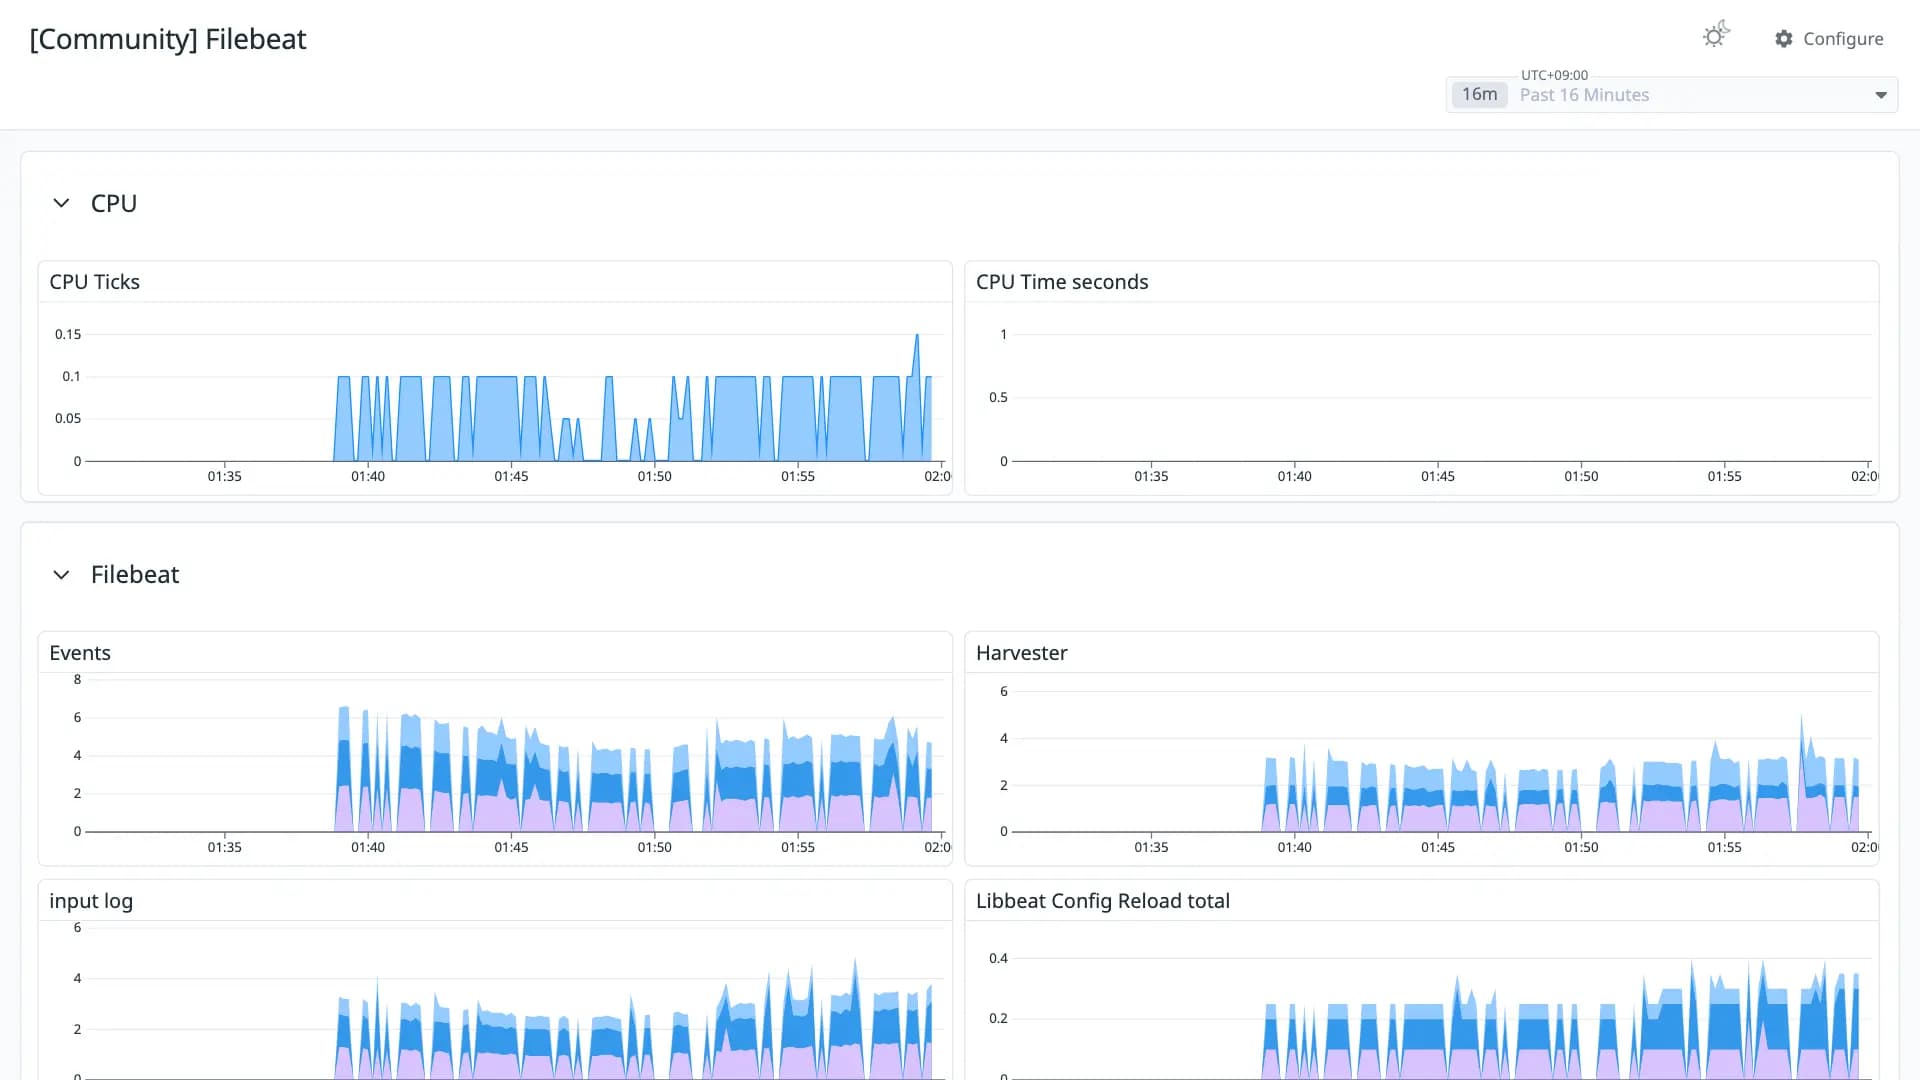Screen dimensions: 1920x1080
Task: Click the Libbeat Config Reload chart area
Action: 1441,1010
